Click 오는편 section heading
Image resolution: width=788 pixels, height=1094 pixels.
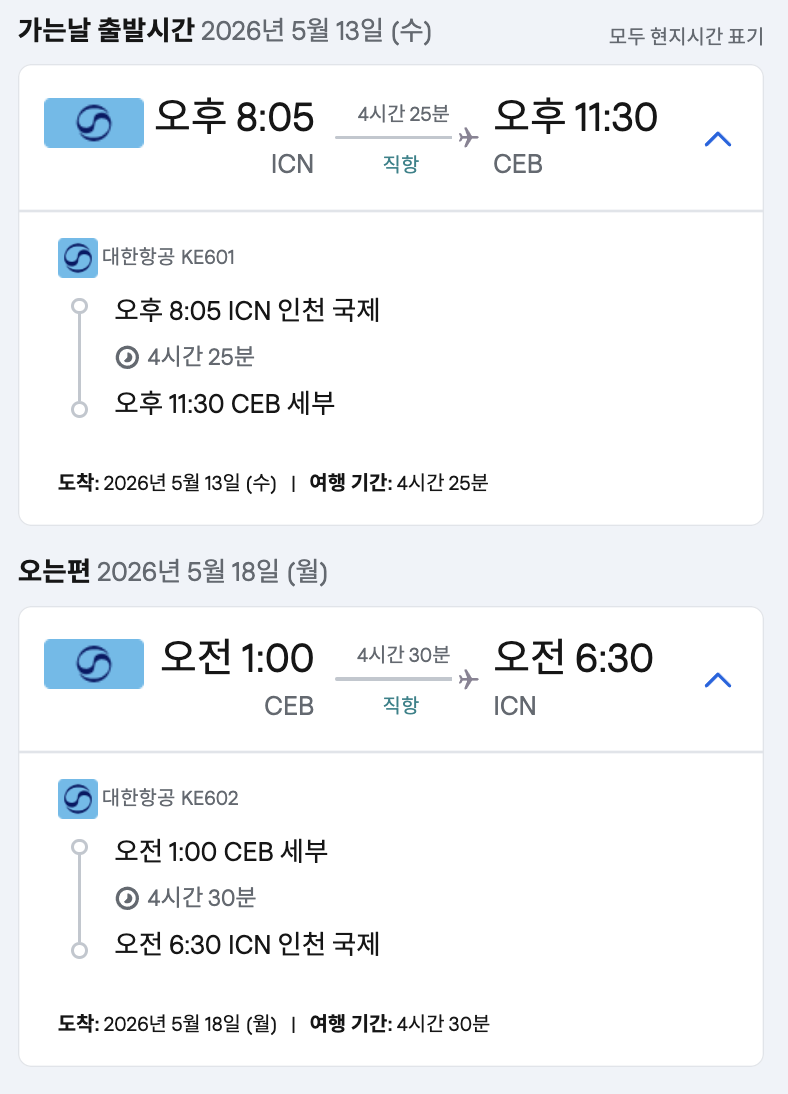coord(54,572)
